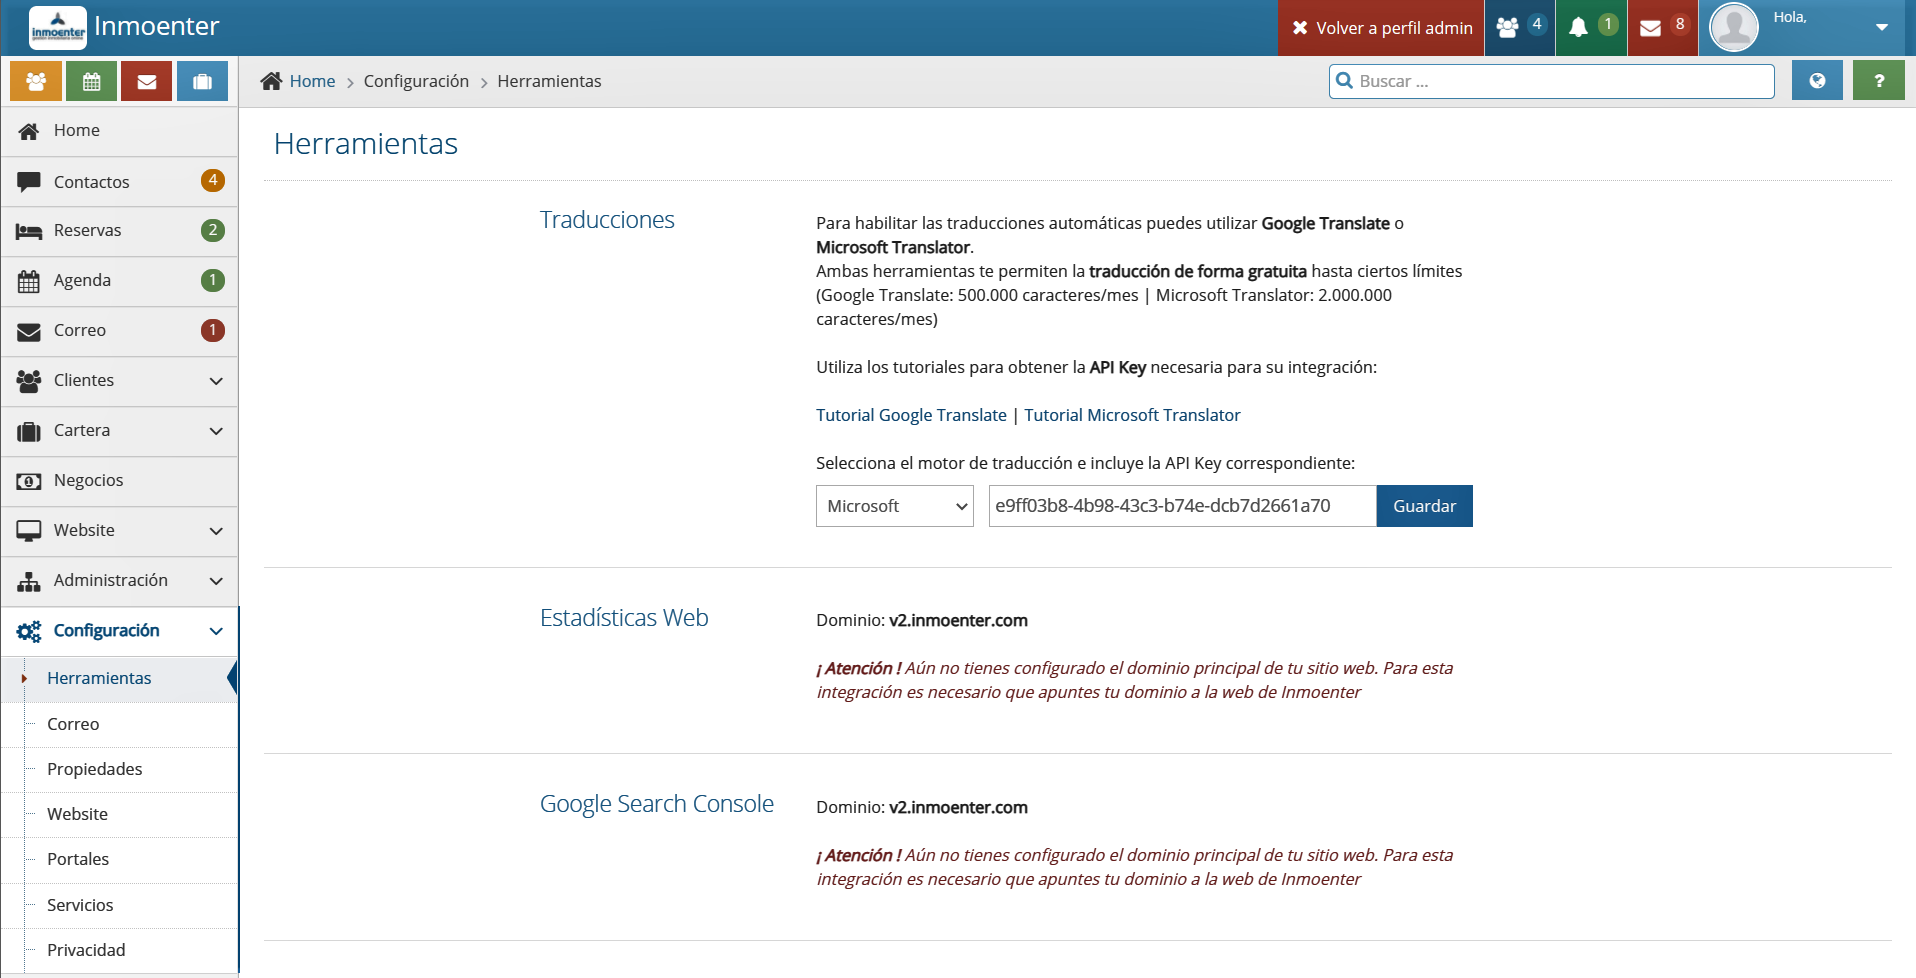The width and height of the screenshot is (1916, 978).
Task: Open the notifications bell icon
Action: (x=1578, y=28)
